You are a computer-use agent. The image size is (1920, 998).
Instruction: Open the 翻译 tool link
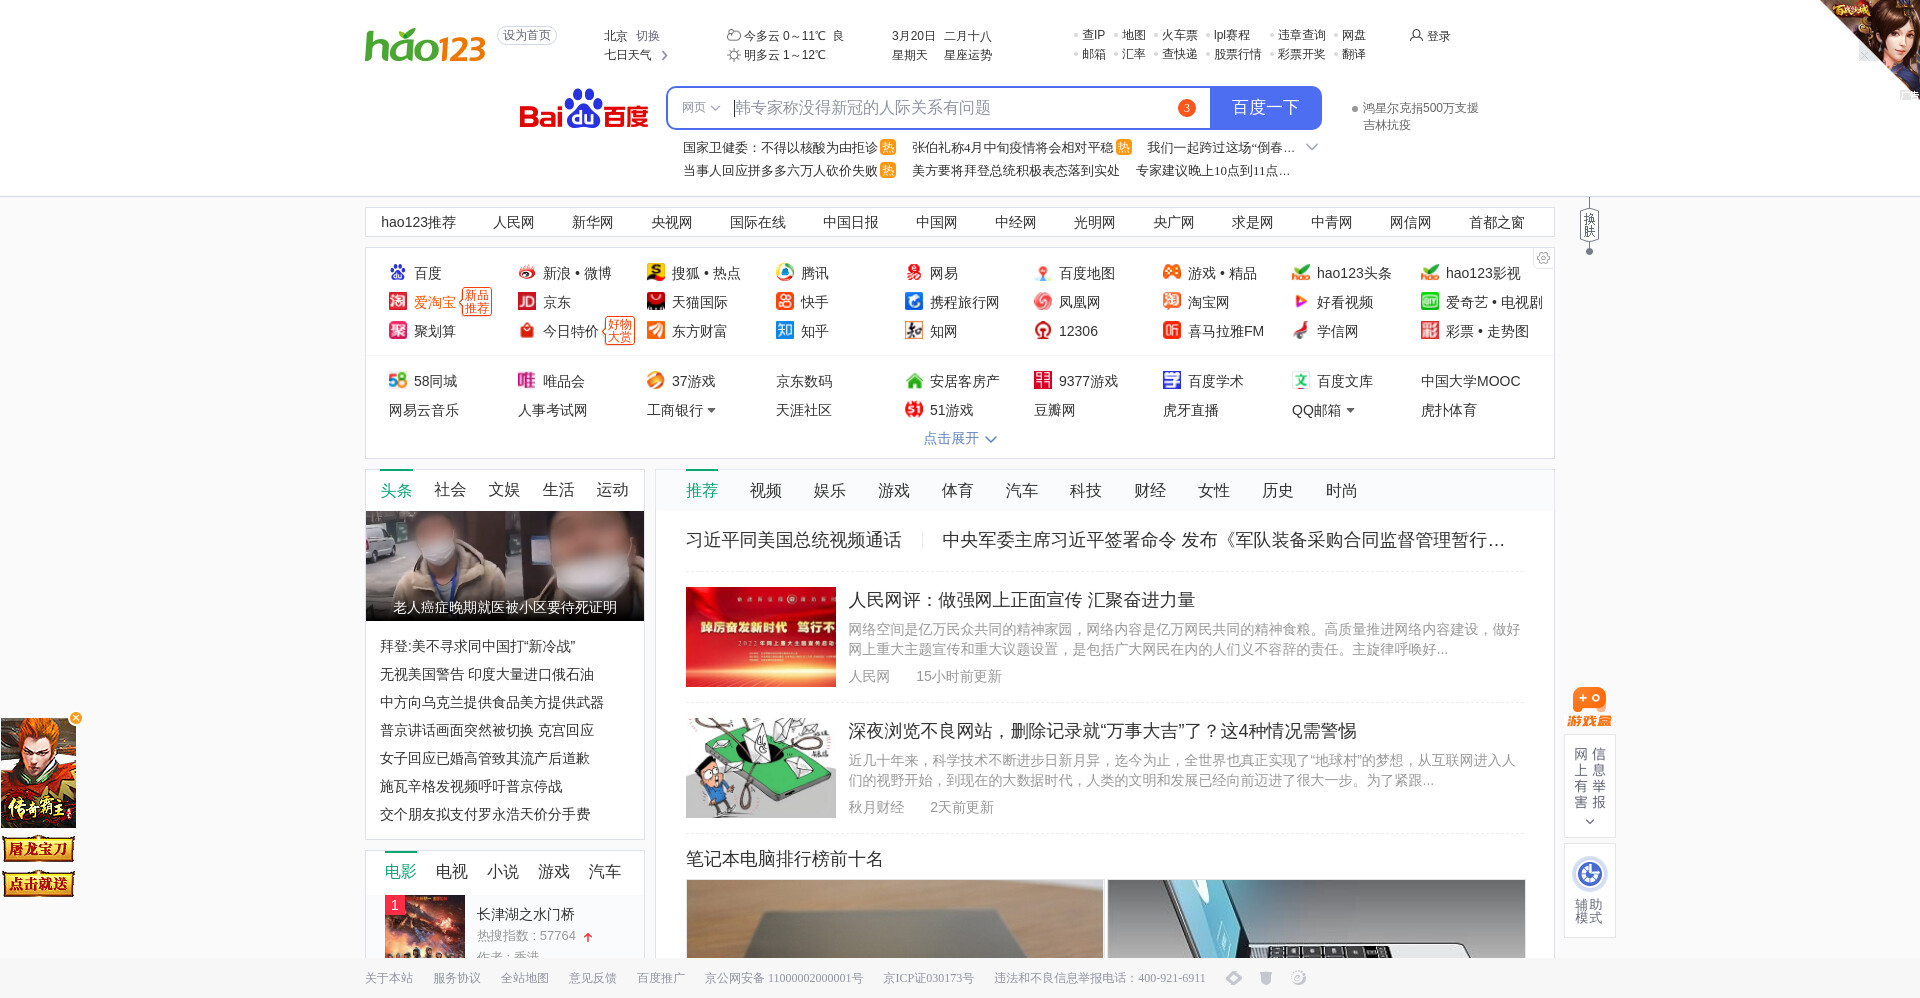(x=1354, y=54)
